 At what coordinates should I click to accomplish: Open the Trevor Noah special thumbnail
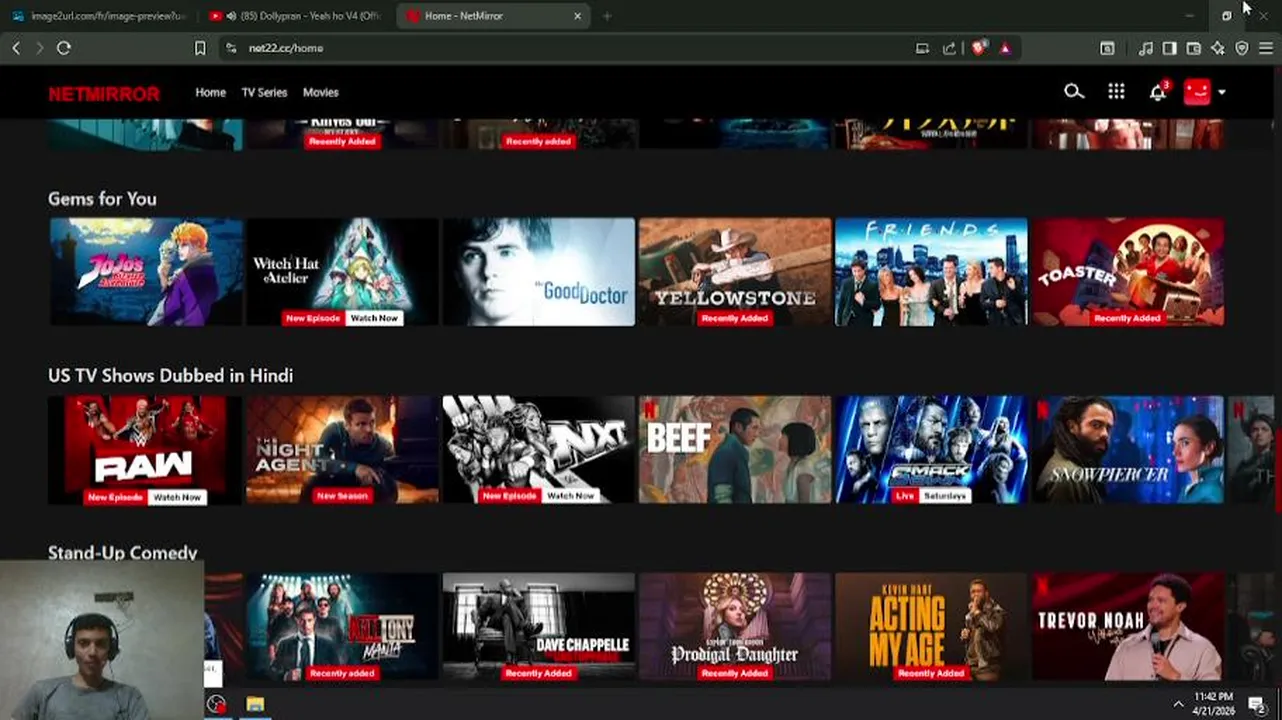pyautogui.click(x=1127, y=627)
